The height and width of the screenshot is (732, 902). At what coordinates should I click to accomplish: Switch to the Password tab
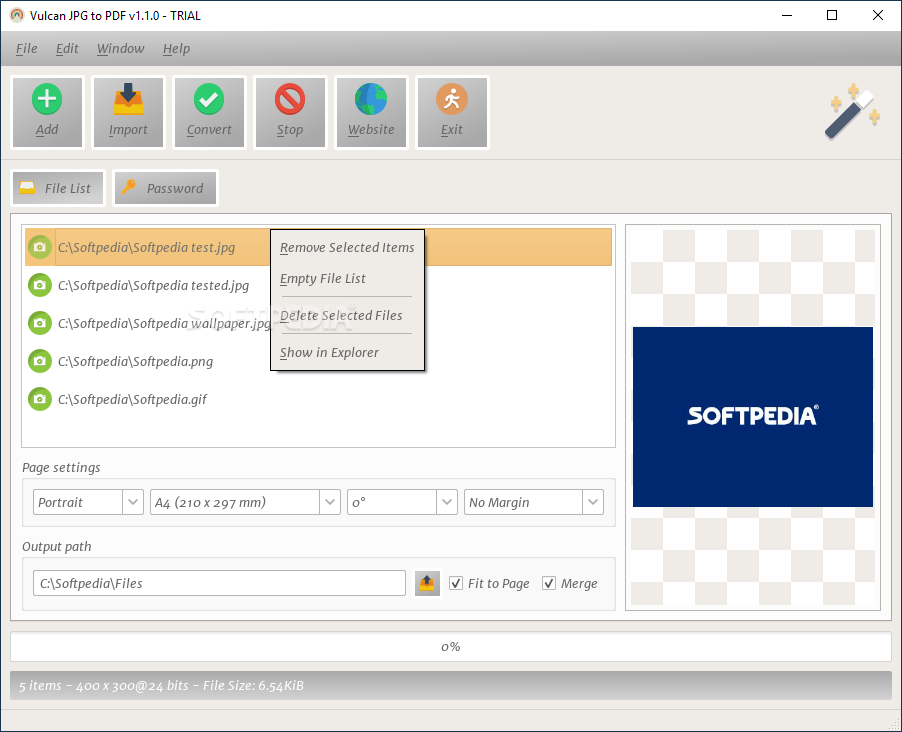point(166,188)
